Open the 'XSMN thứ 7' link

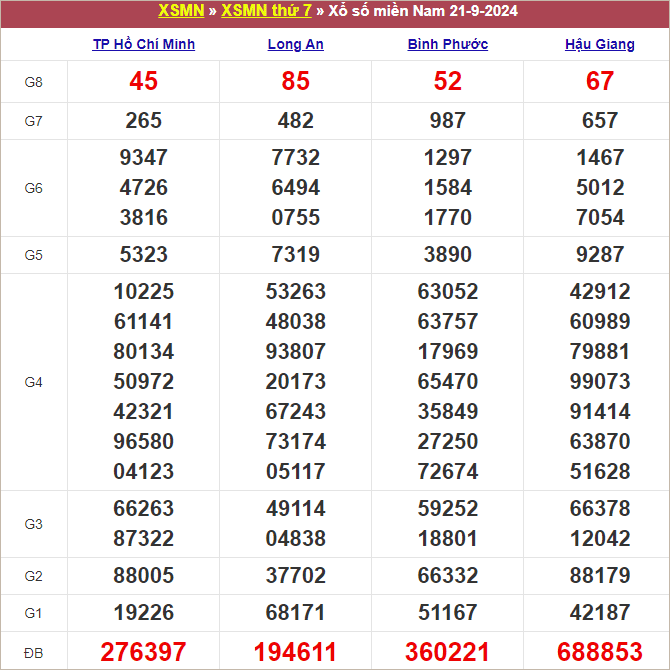tap(266, 11)
